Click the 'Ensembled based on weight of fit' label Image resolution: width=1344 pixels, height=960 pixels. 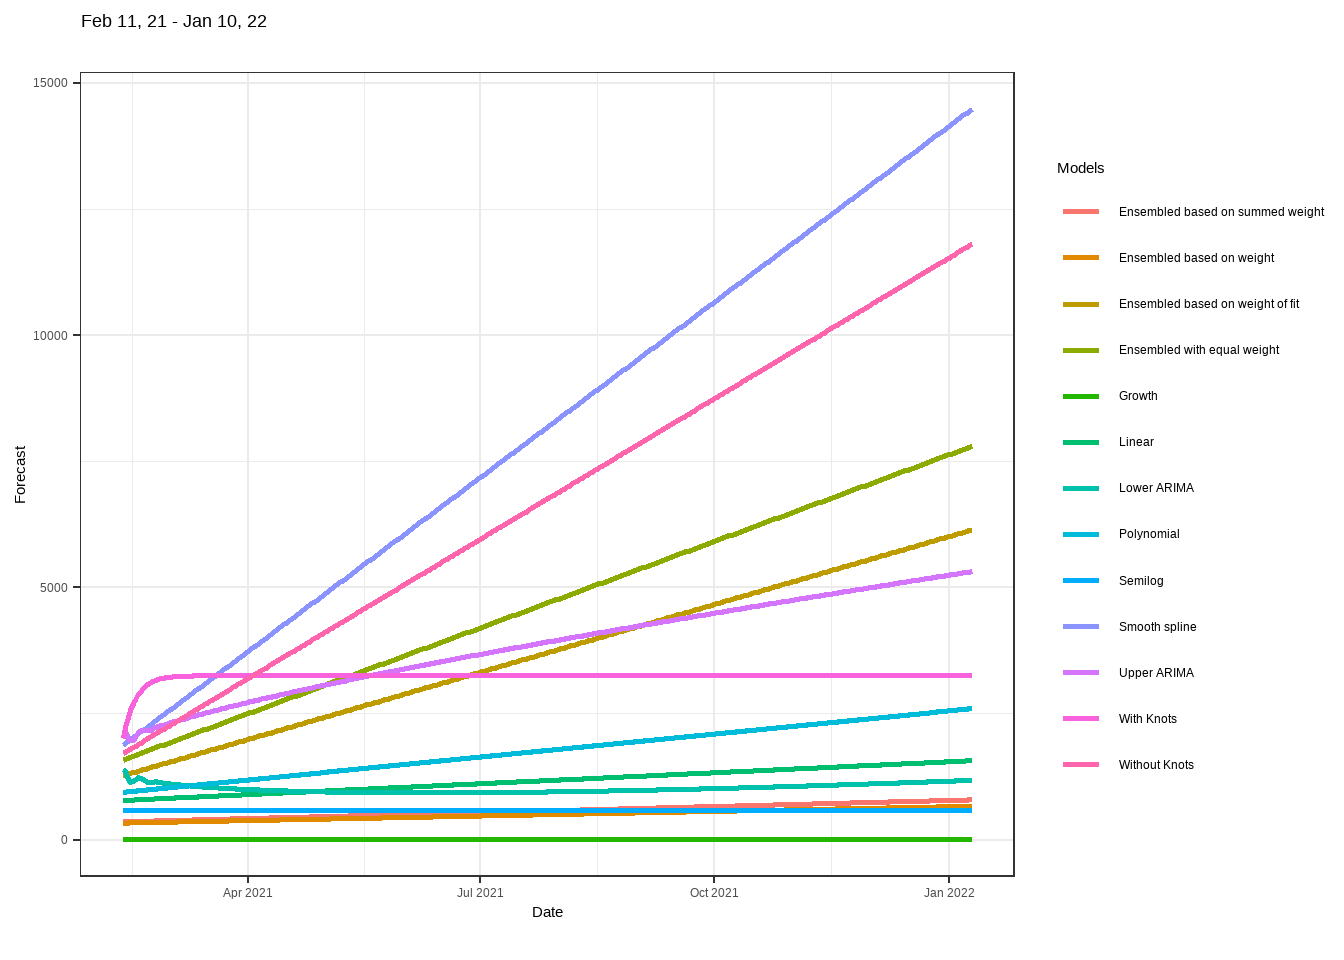click(x=1208, y=304)
